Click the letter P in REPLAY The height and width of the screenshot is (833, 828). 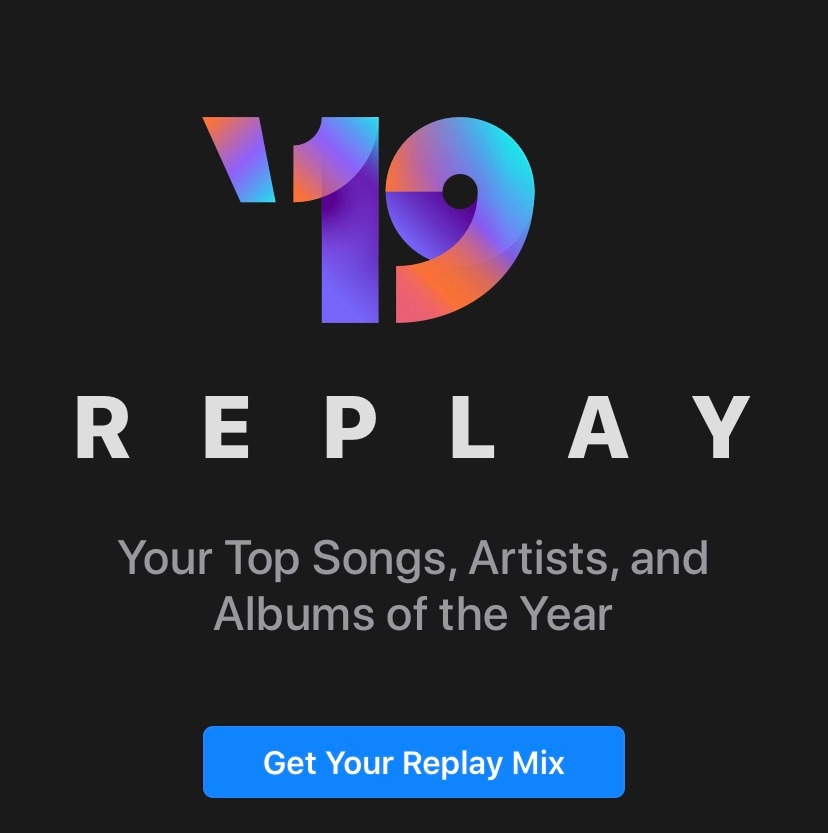[351, 427]
